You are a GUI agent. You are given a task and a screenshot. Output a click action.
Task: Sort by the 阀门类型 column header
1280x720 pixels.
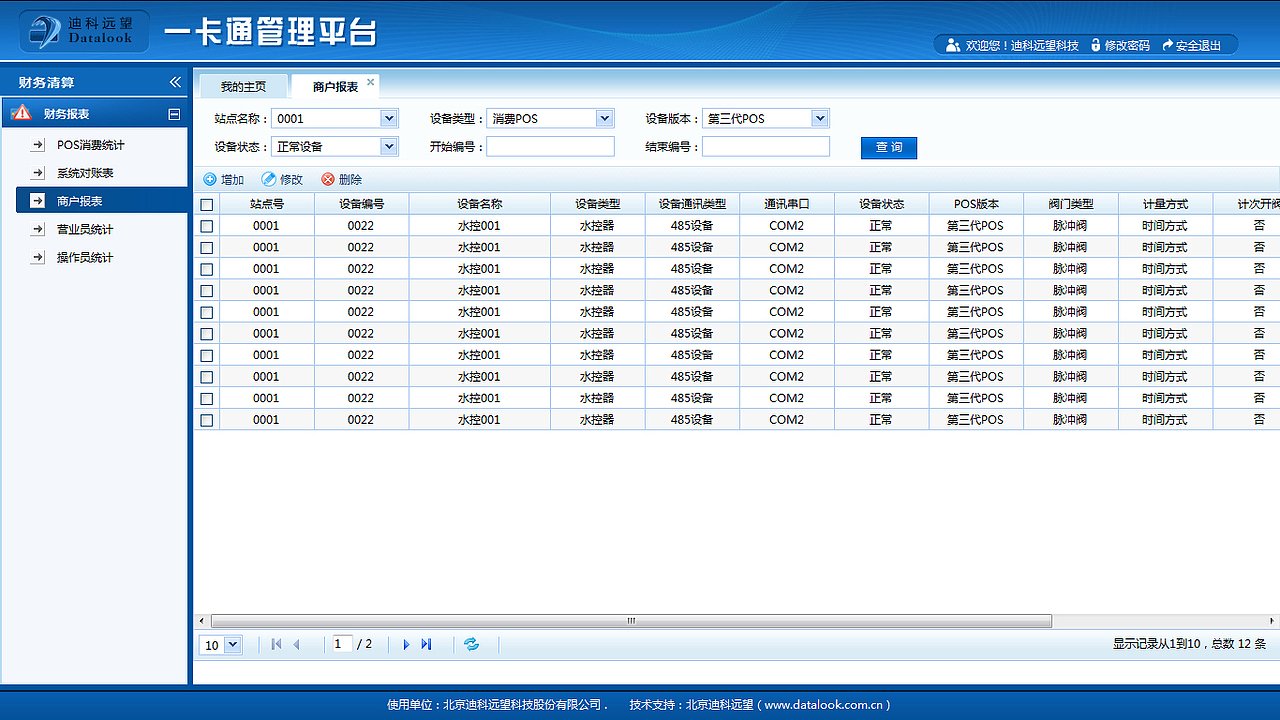pyautogui.click(x=1071, y=204)
